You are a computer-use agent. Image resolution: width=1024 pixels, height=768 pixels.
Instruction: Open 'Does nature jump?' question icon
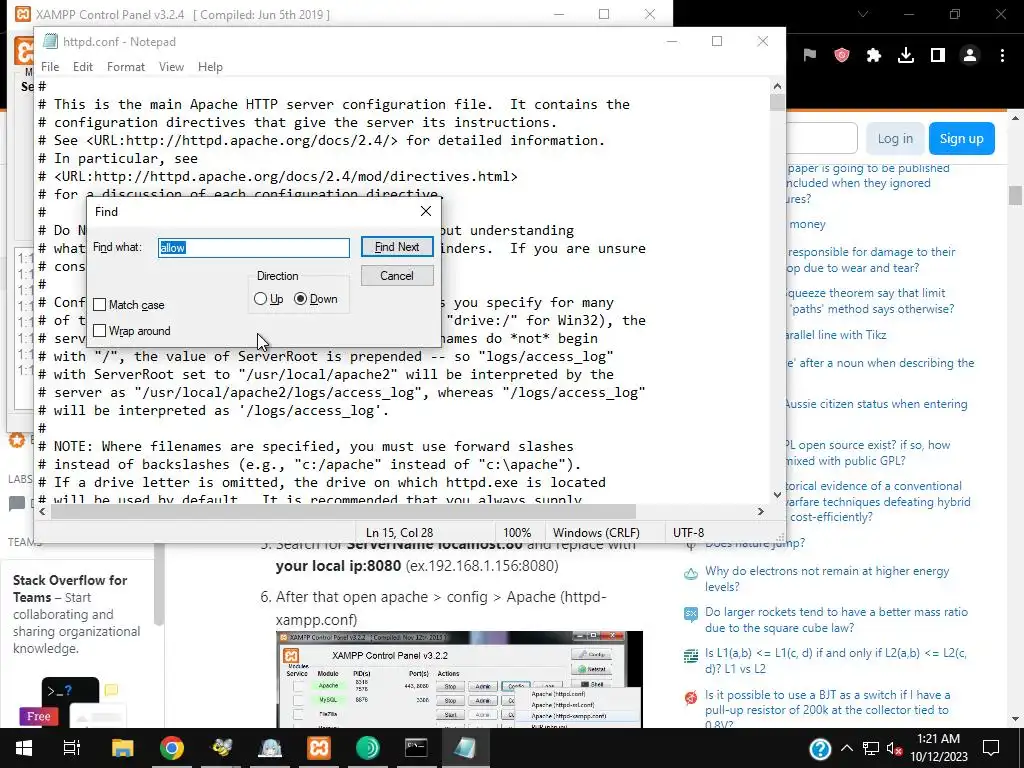click(691, 544)
